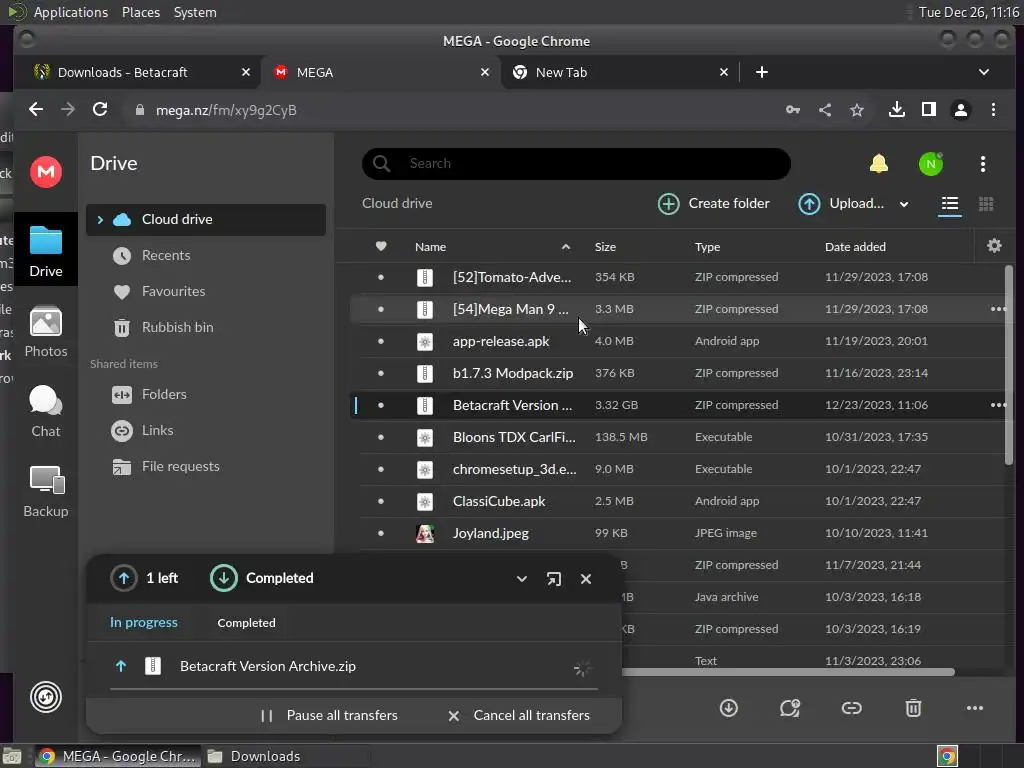Open shared Folders item

[206, 394]
